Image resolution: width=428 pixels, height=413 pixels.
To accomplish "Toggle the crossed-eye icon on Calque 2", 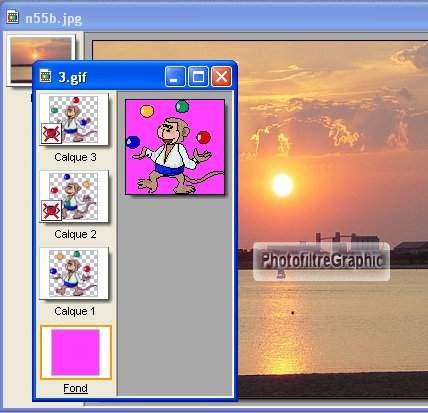I will click(x=51, y=210).
